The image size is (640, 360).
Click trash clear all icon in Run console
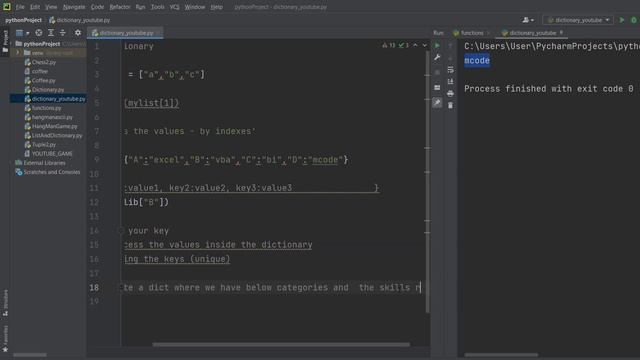(x=450, y=106)
